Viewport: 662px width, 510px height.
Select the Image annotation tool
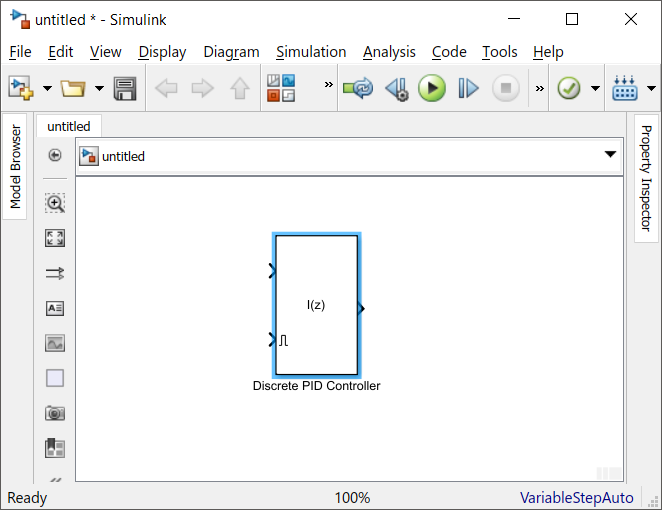pos(55,343)
